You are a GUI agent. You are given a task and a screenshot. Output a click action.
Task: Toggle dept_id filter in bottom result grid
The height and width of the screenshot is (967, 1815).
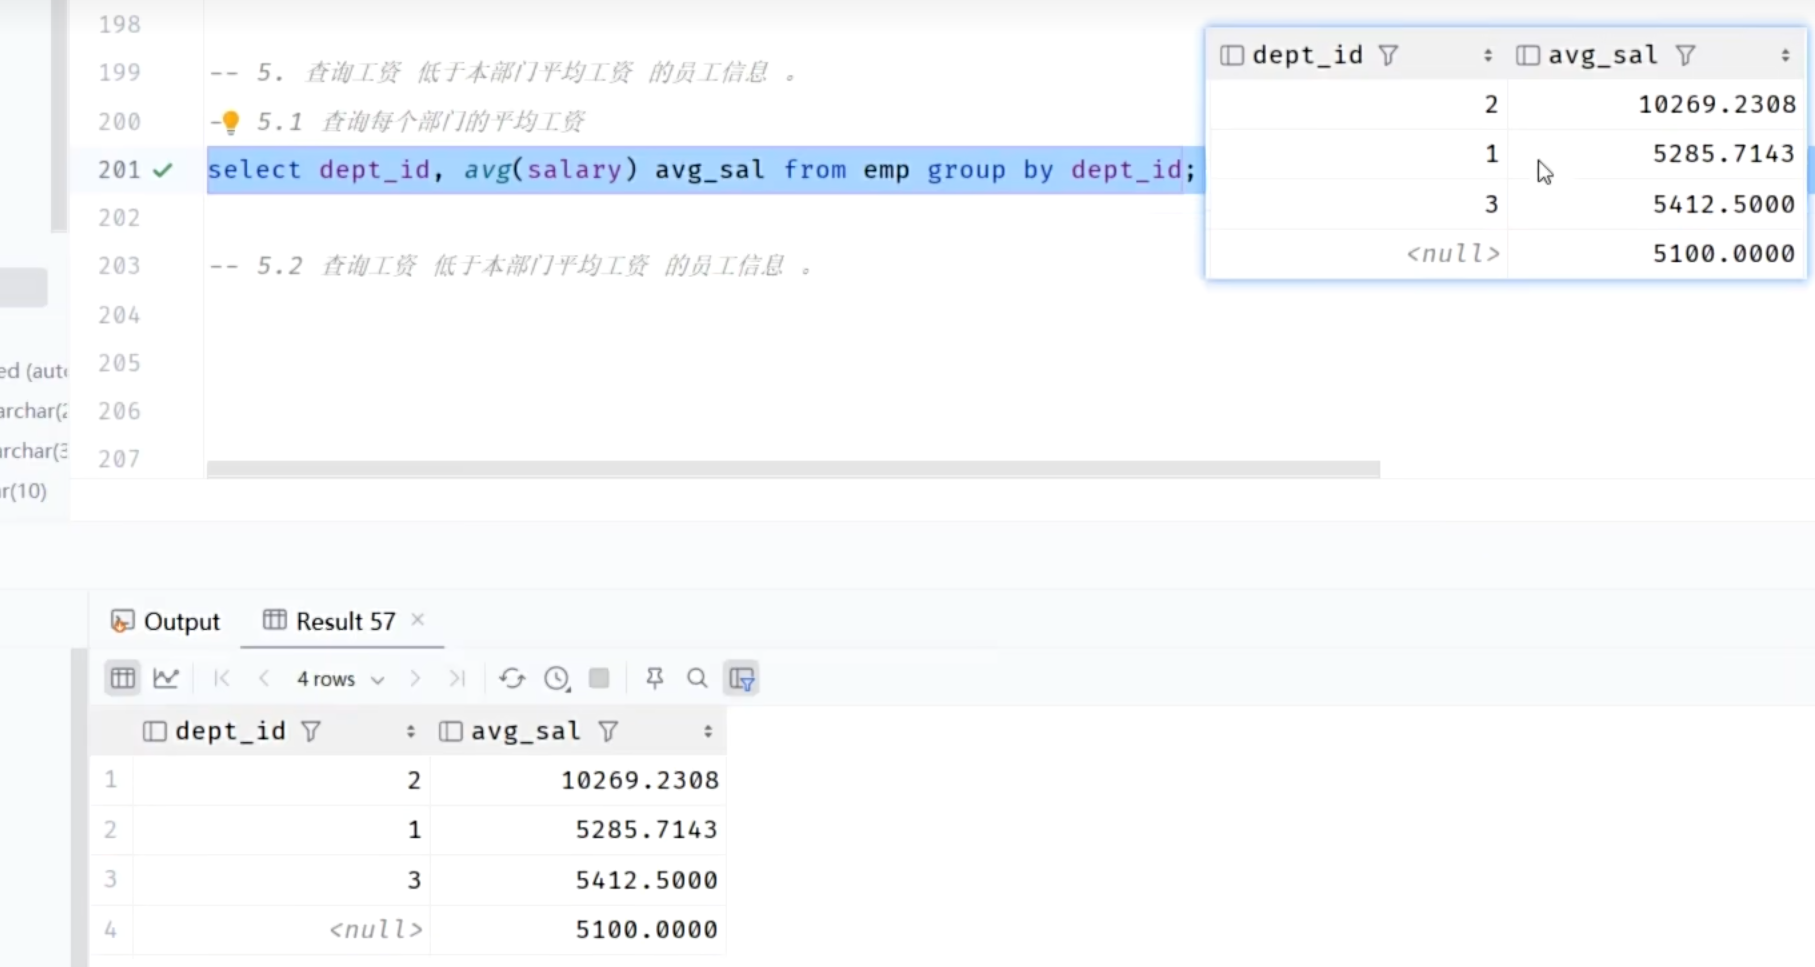311,731
